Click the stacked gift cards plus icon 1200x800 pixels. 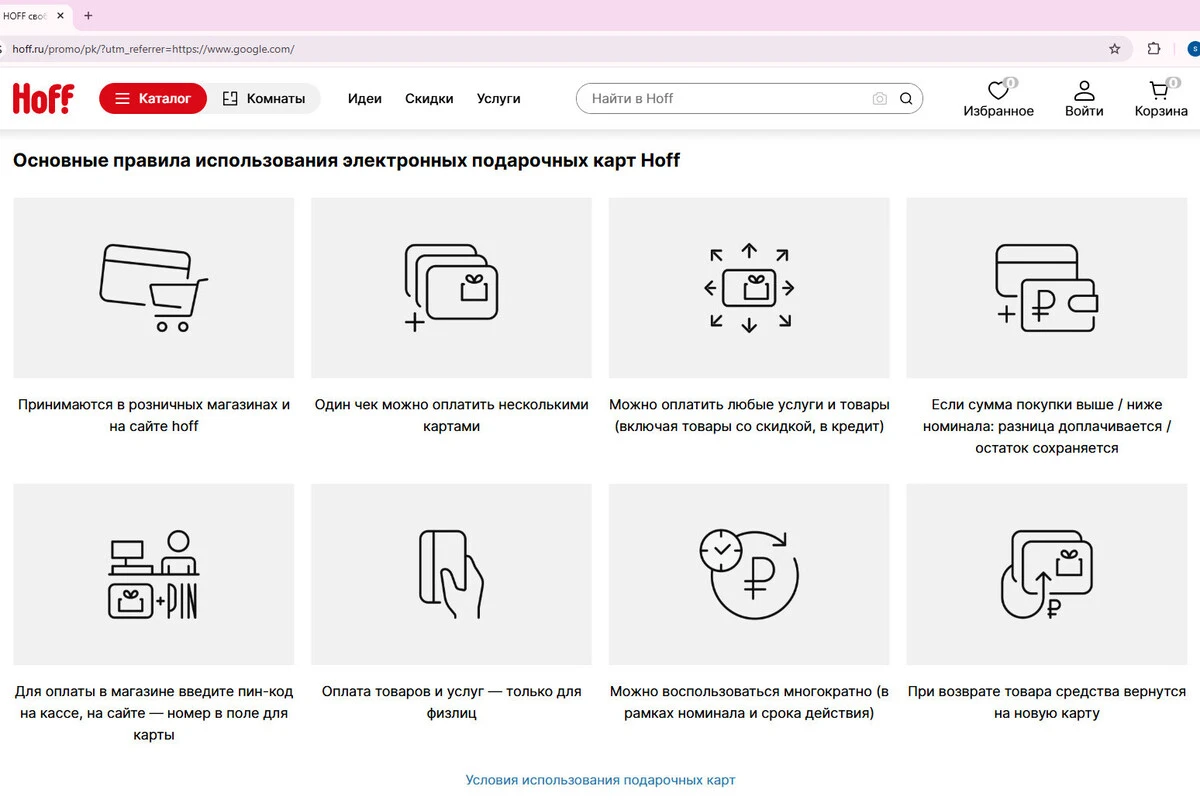[451, 287]
